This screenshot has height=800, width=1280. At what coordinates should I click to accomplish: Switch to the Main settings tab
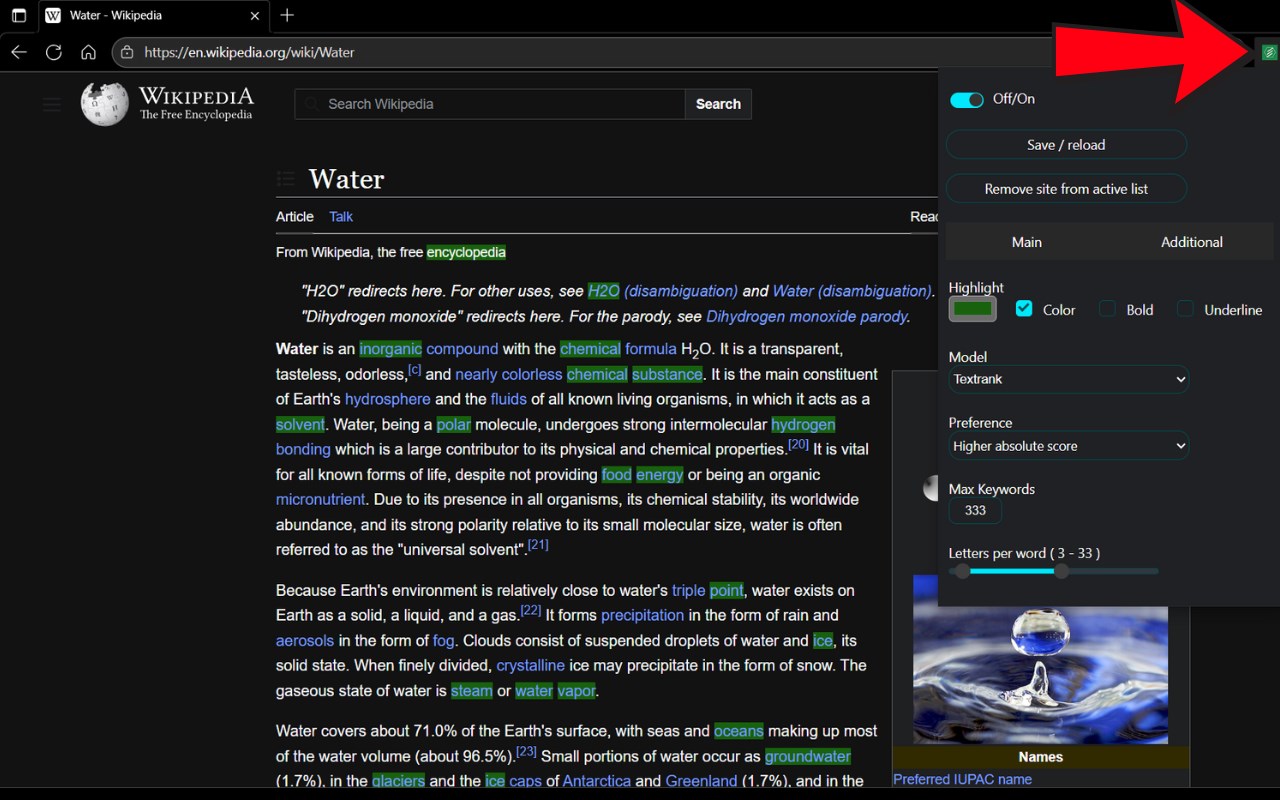(1027, 242)
